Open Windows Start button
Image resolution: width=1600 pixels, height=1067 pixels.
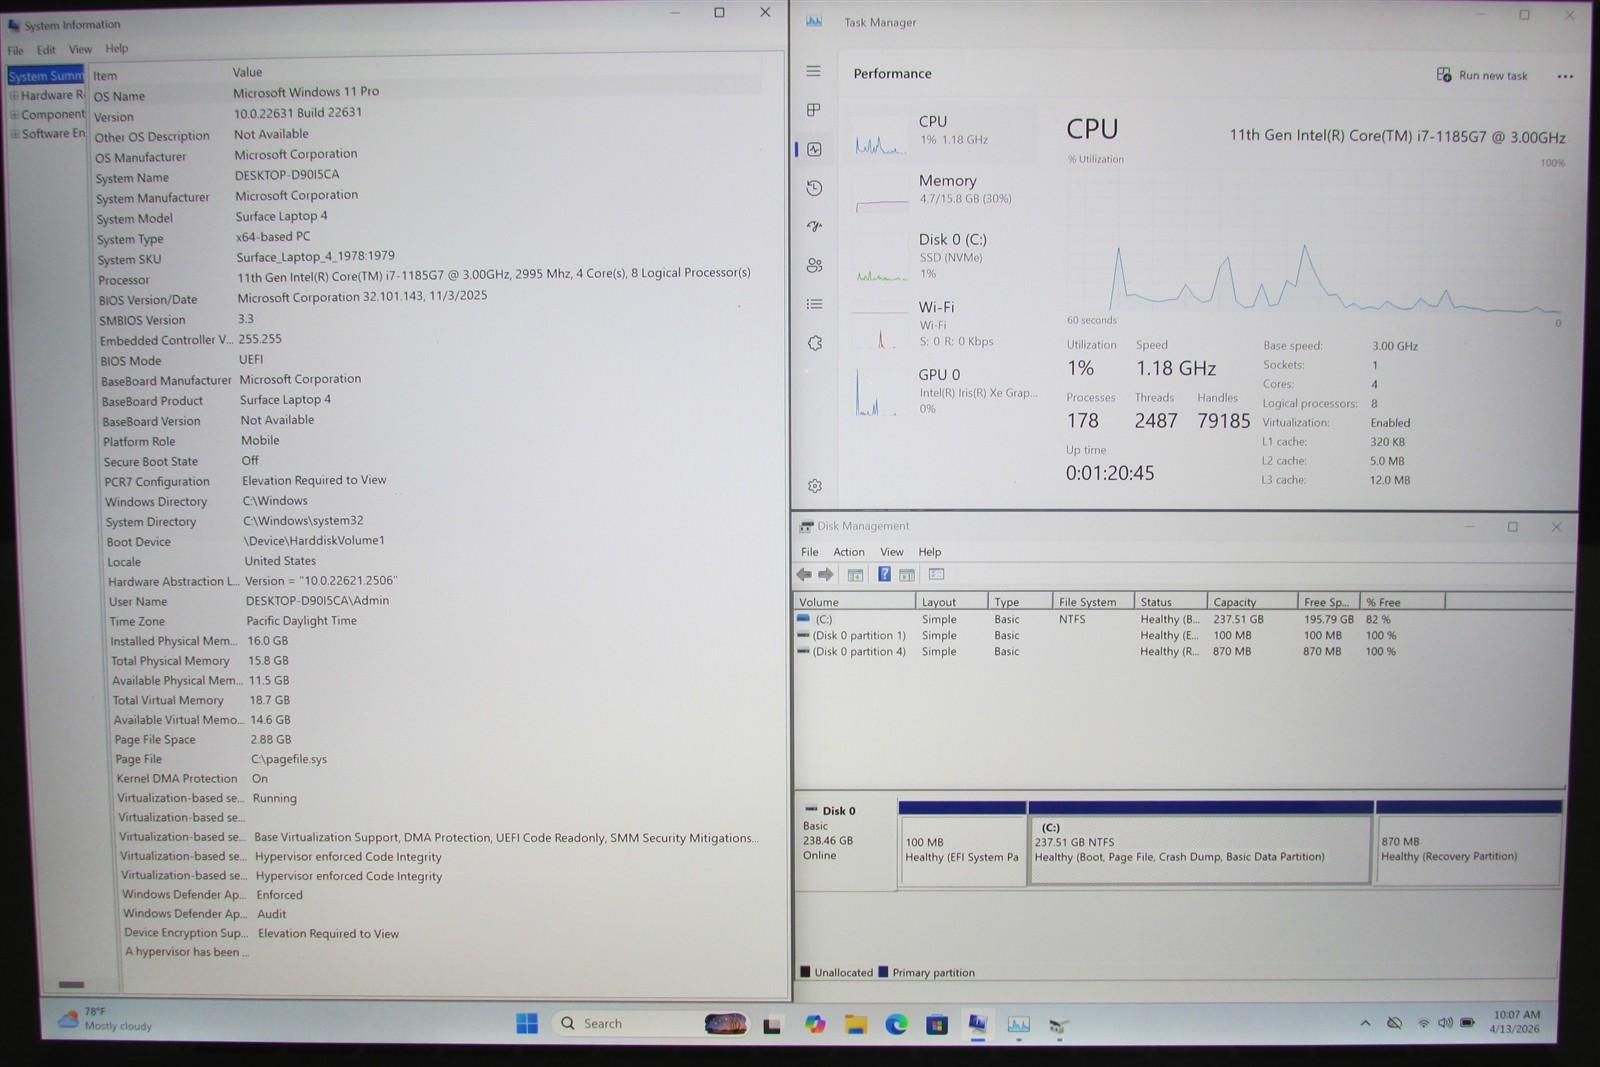click(527, 1023)
